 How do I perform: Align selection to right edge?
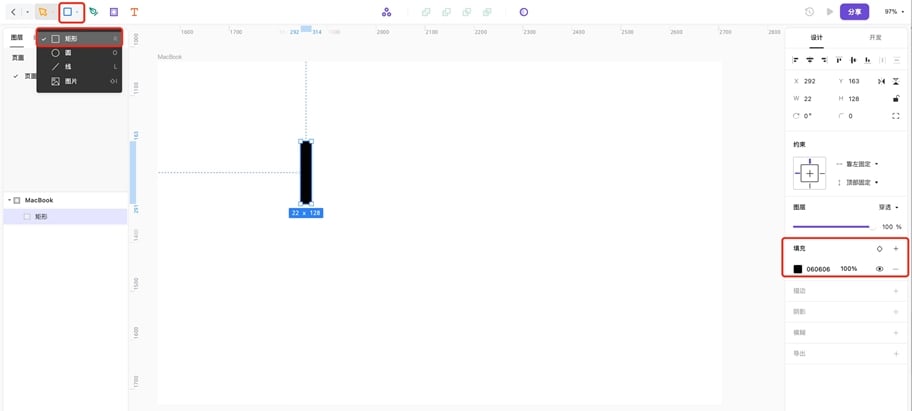[x=824, y=60]
